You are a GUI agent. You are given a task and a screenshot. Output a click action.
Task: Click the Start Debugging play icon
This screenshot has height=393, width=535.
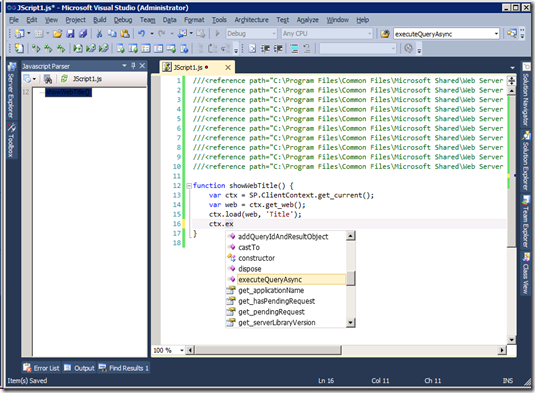click(217, 33)
